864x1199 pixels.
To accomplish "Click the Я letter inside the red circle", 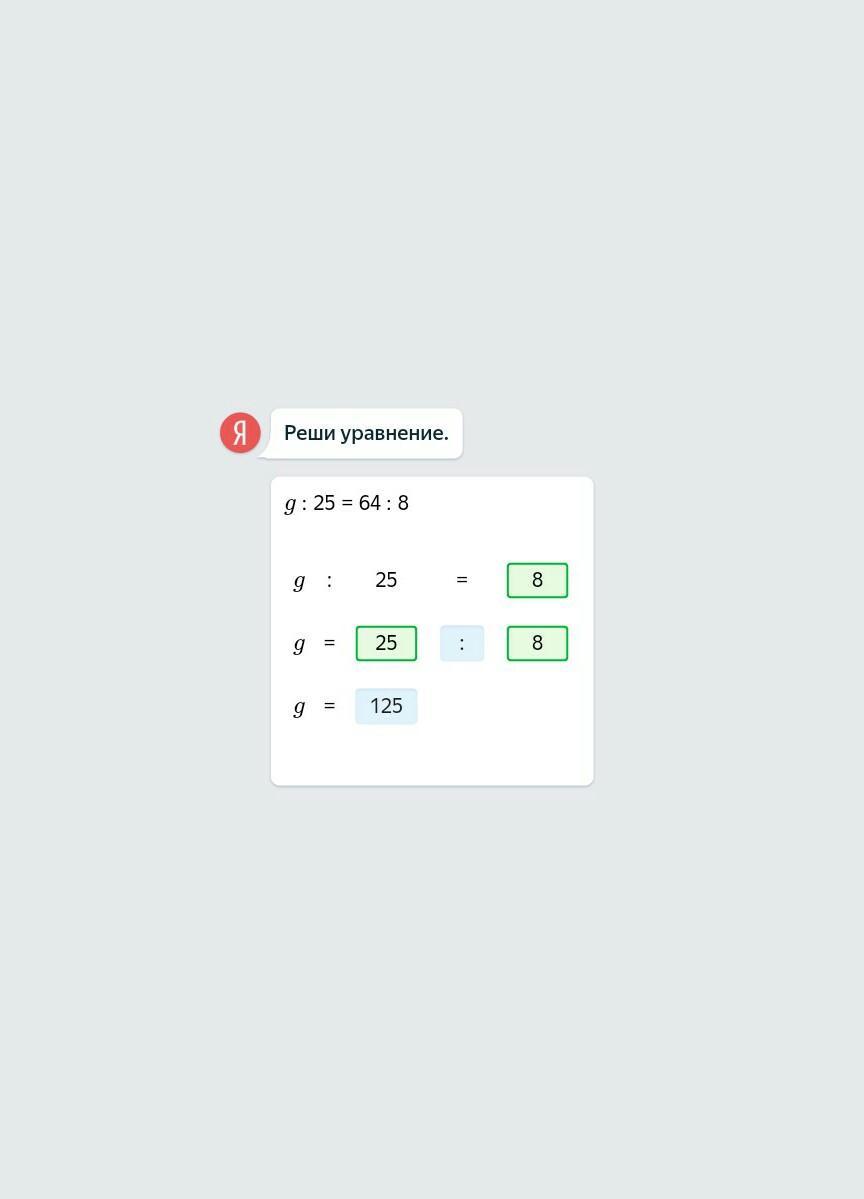I will pyautogui.click(x=240, y=434).
